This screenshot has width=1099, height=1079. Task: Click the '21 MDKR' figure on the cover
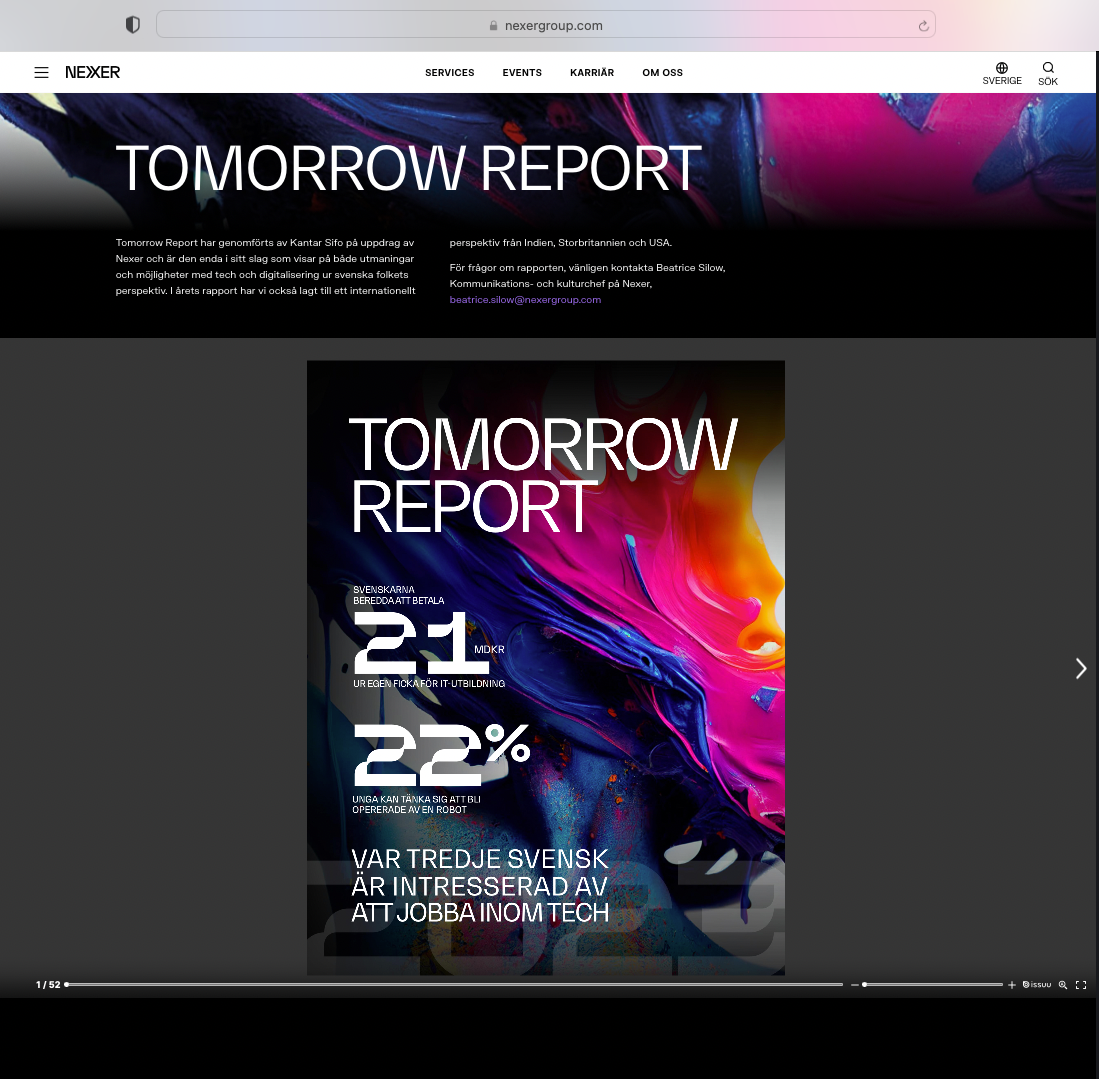click(428, 643)
